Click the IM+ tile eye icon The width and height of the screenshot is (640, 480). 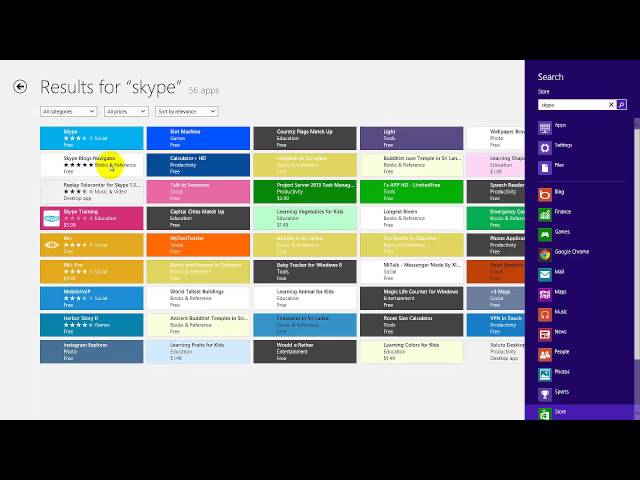click(x=51, y=245)
